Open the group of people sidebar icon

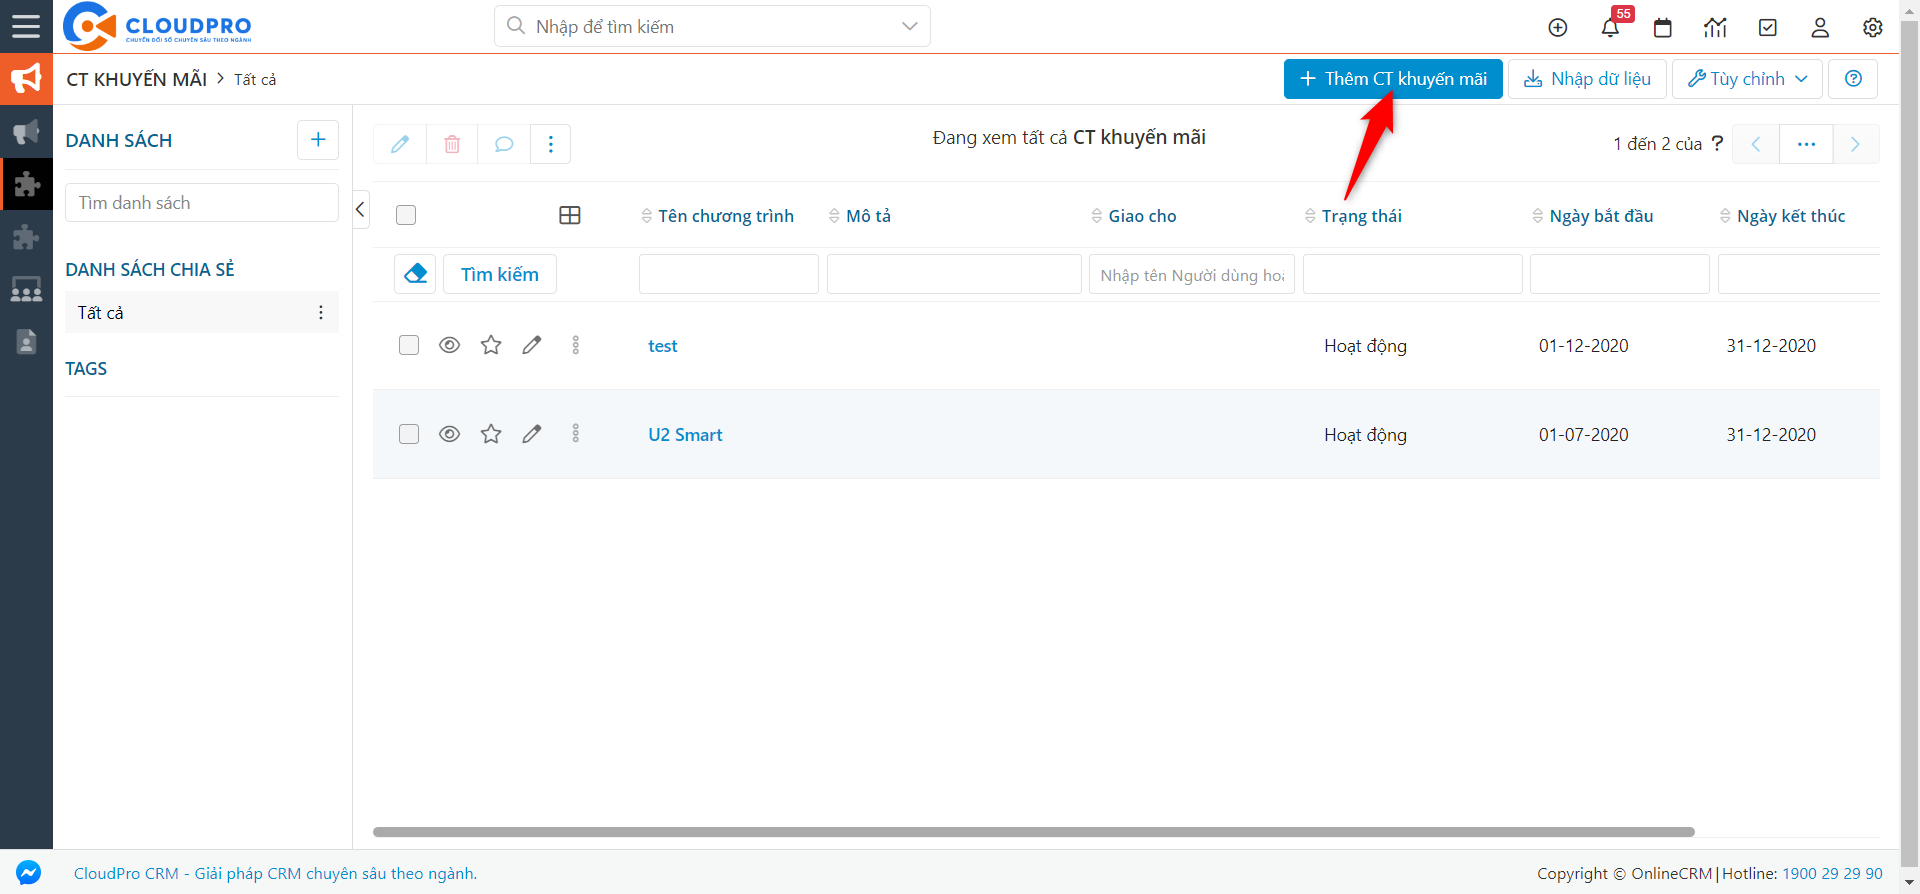tap(26, 289)
